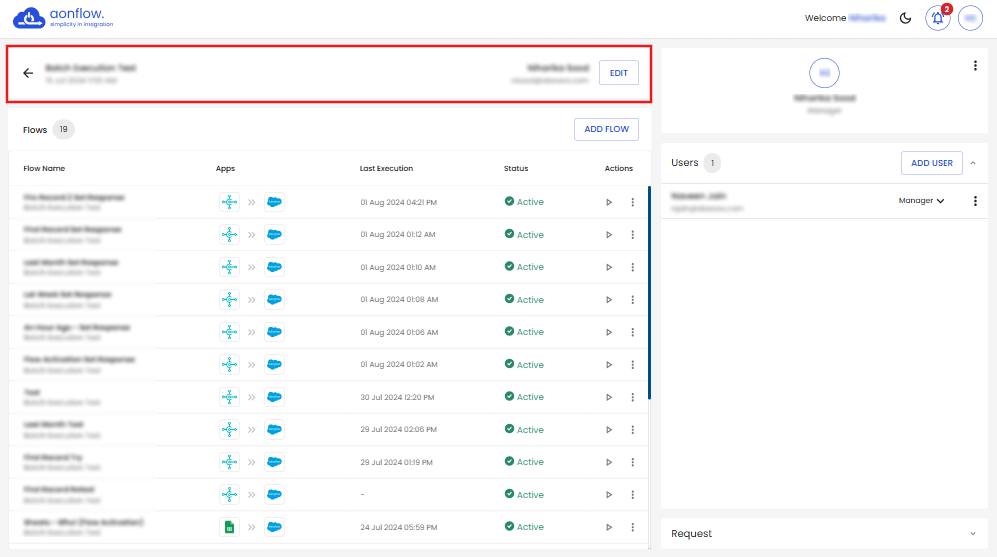
Task: Click the Last Execution column header
Action: (x=386, y=168)
